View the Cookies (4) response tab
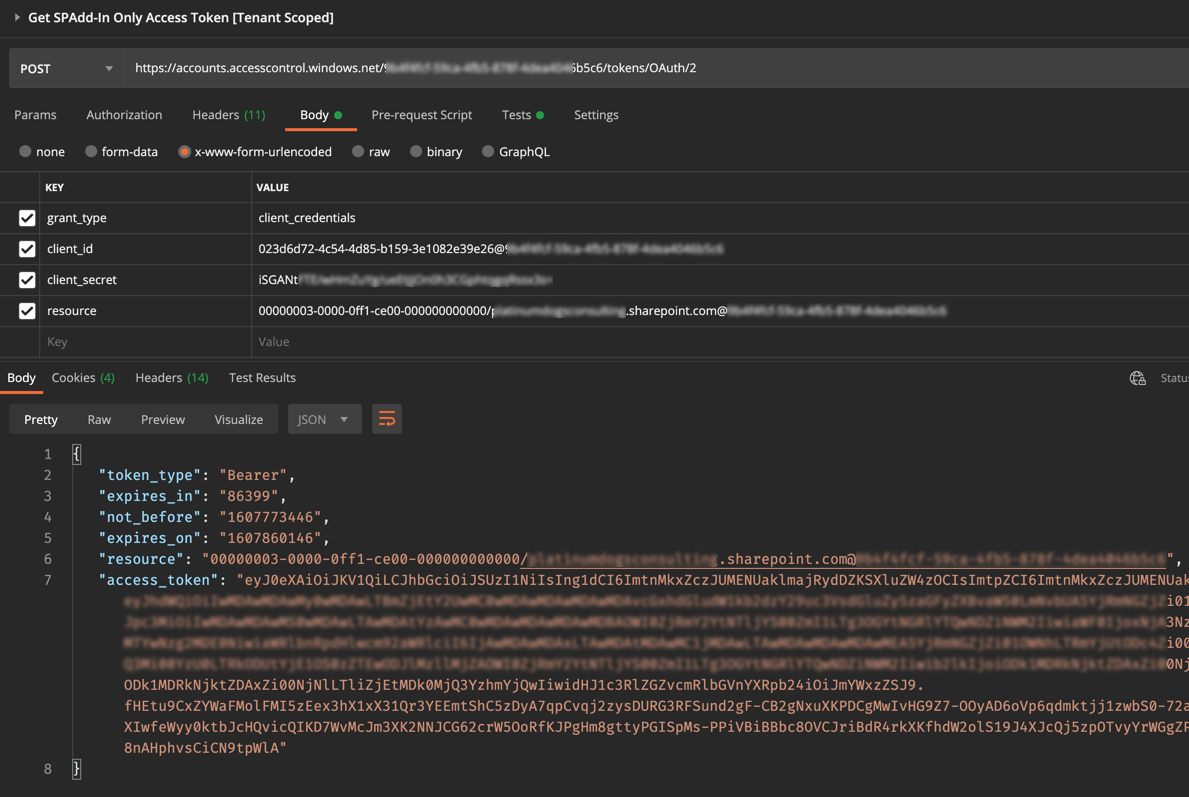1189x797 pixels. [83, 378]
